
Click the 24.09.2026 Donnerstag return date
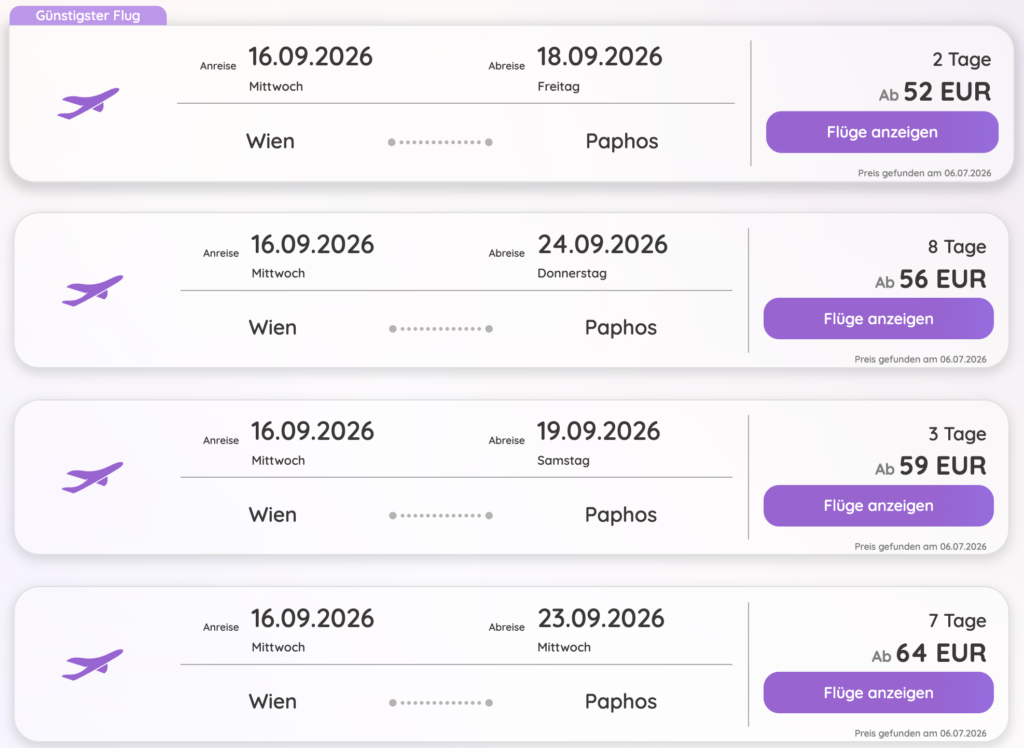(602, 255)
